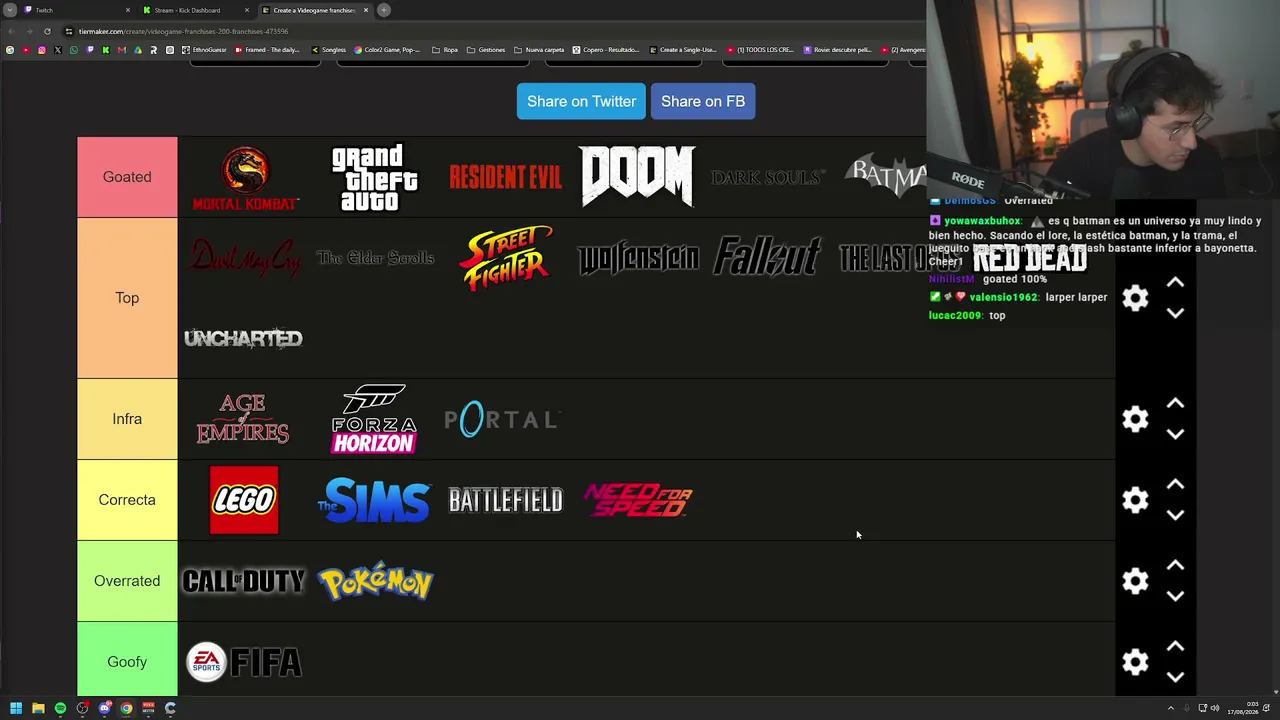Pick the Uncharted logo
The width and height of the screenshot is (1280, 720).
tap(243, 339)
